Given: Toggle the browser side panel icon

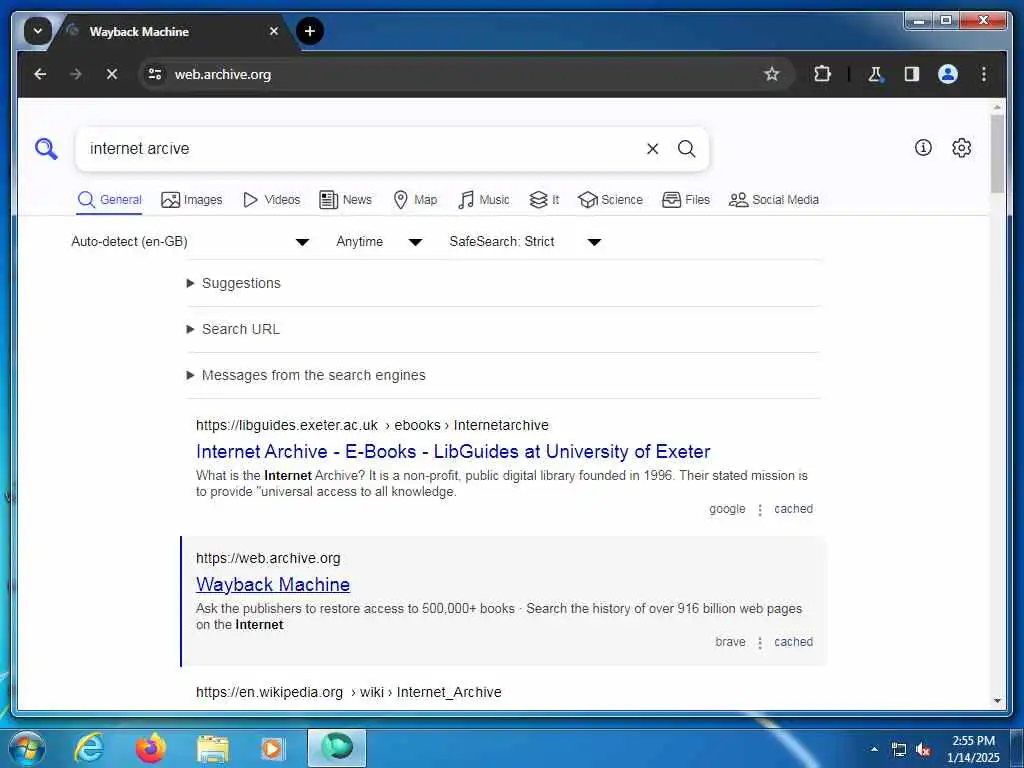Looking at the screenshot, I should point(912,74).
